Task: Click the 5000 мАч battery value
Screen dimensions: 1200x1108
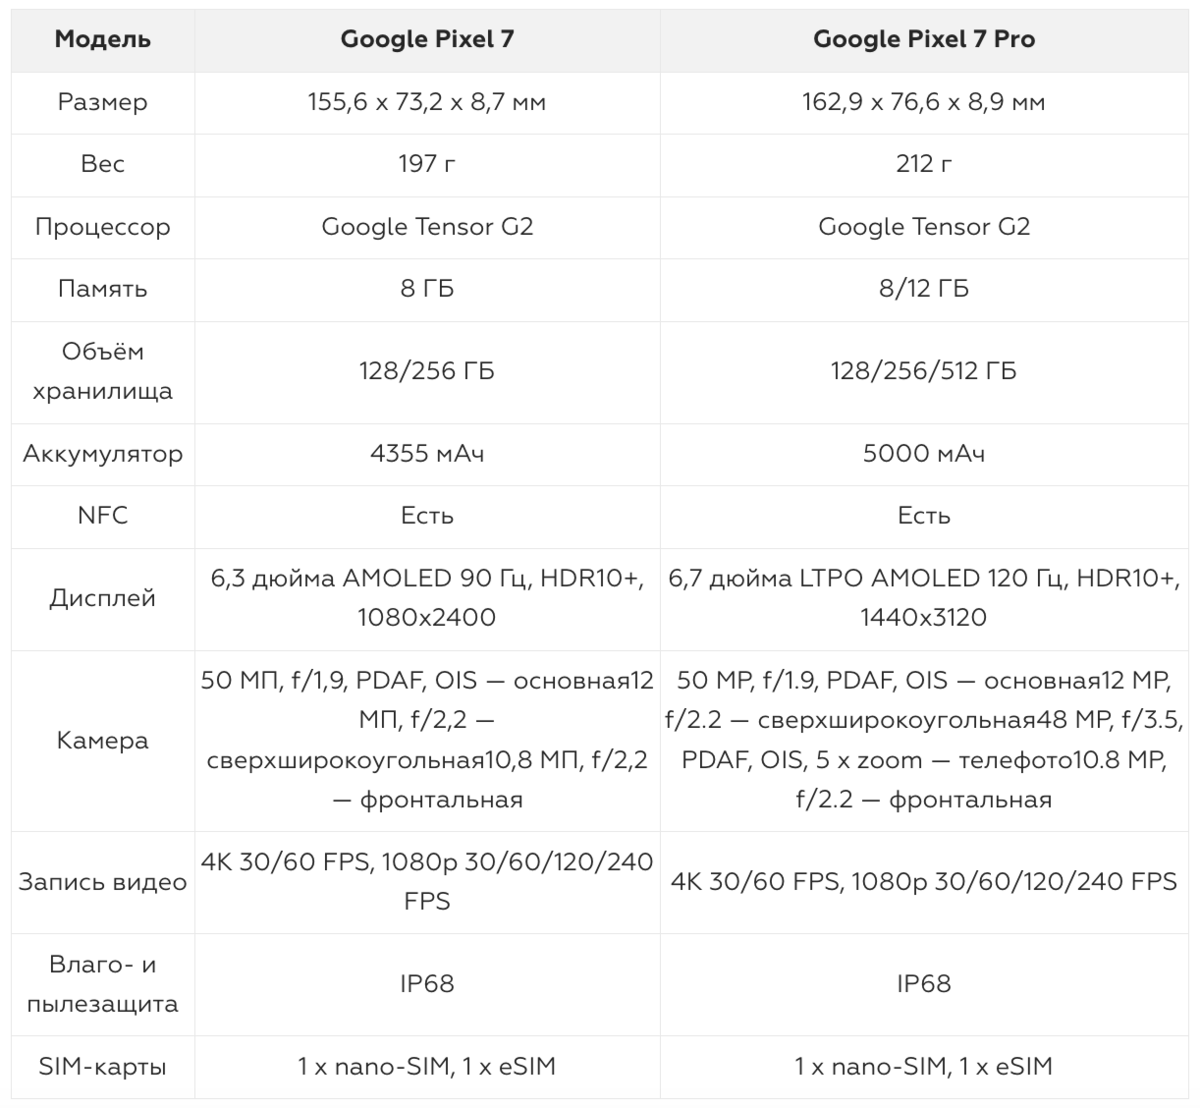Action: point(924,454)
